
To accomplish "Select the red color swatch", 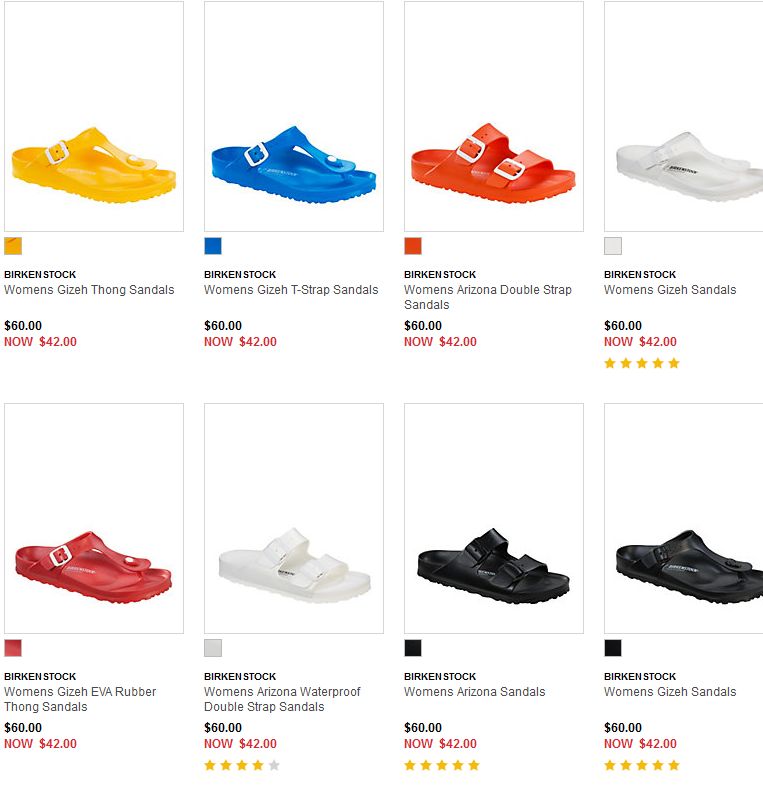I will 13,648.
